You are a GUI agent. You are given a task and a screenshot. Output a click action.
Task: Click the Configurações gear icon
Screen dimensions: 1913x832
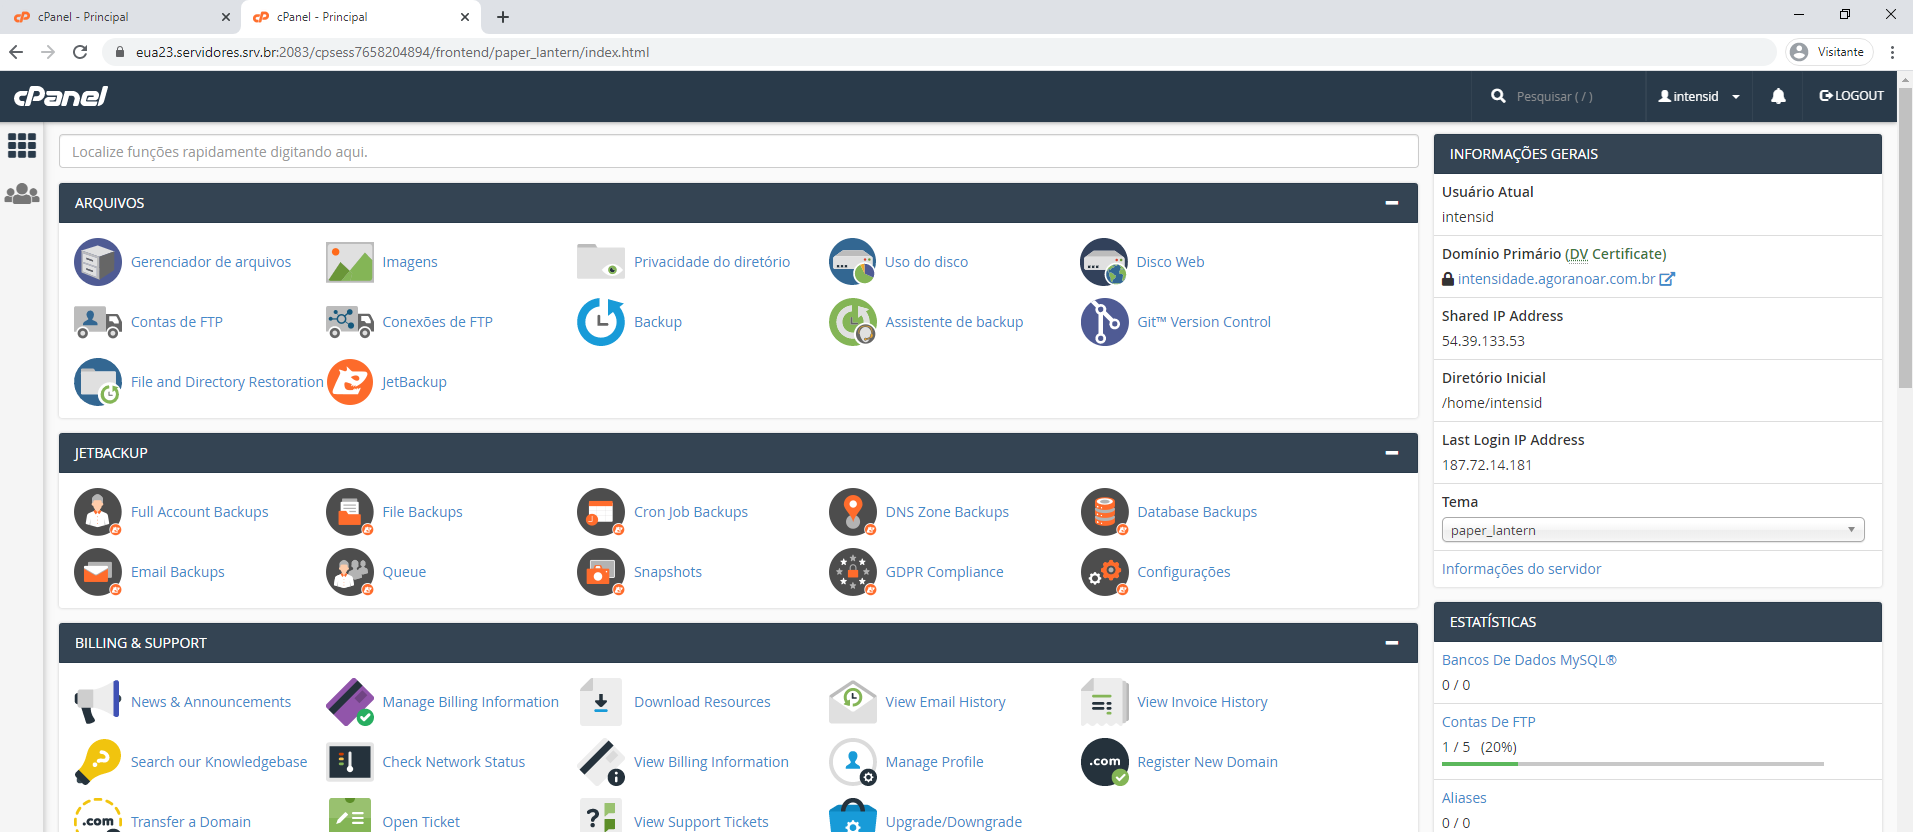pyautogui.click(x=1104, y=572)
